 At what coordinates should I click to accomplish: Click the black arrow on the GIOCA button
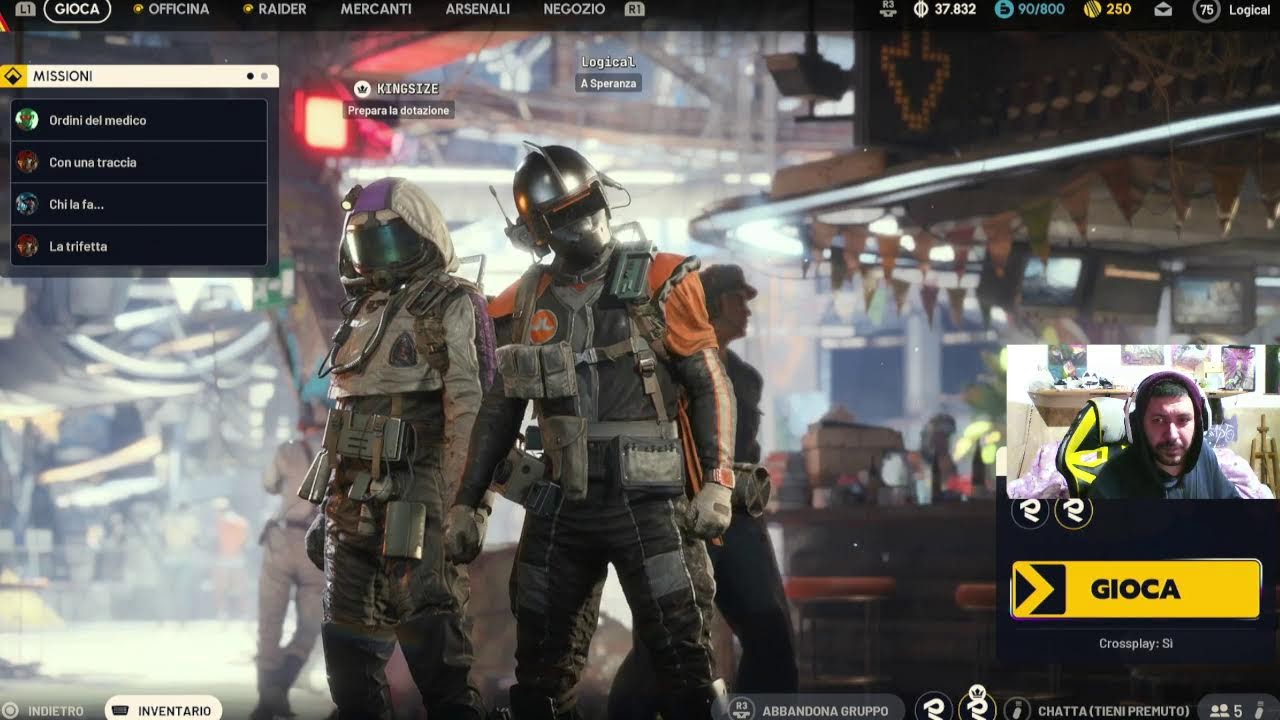pos(1039,590)
